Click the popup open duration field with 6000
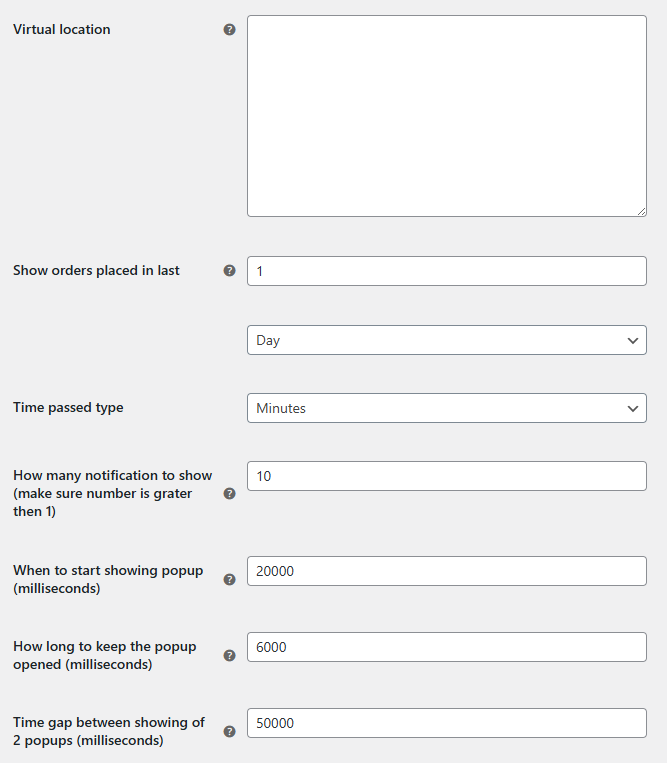This screenshot has height=763, width=667. [447, 647]
